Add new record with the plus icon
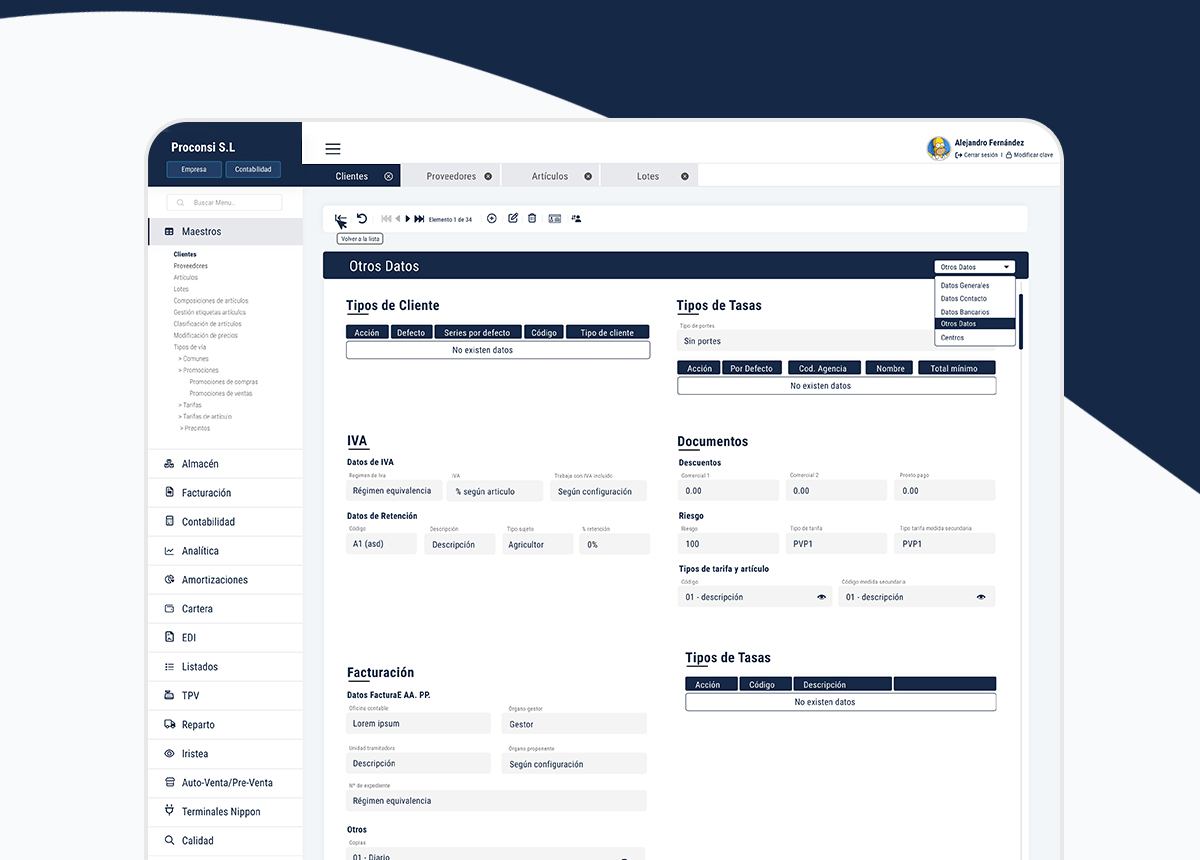 [492, 219]
